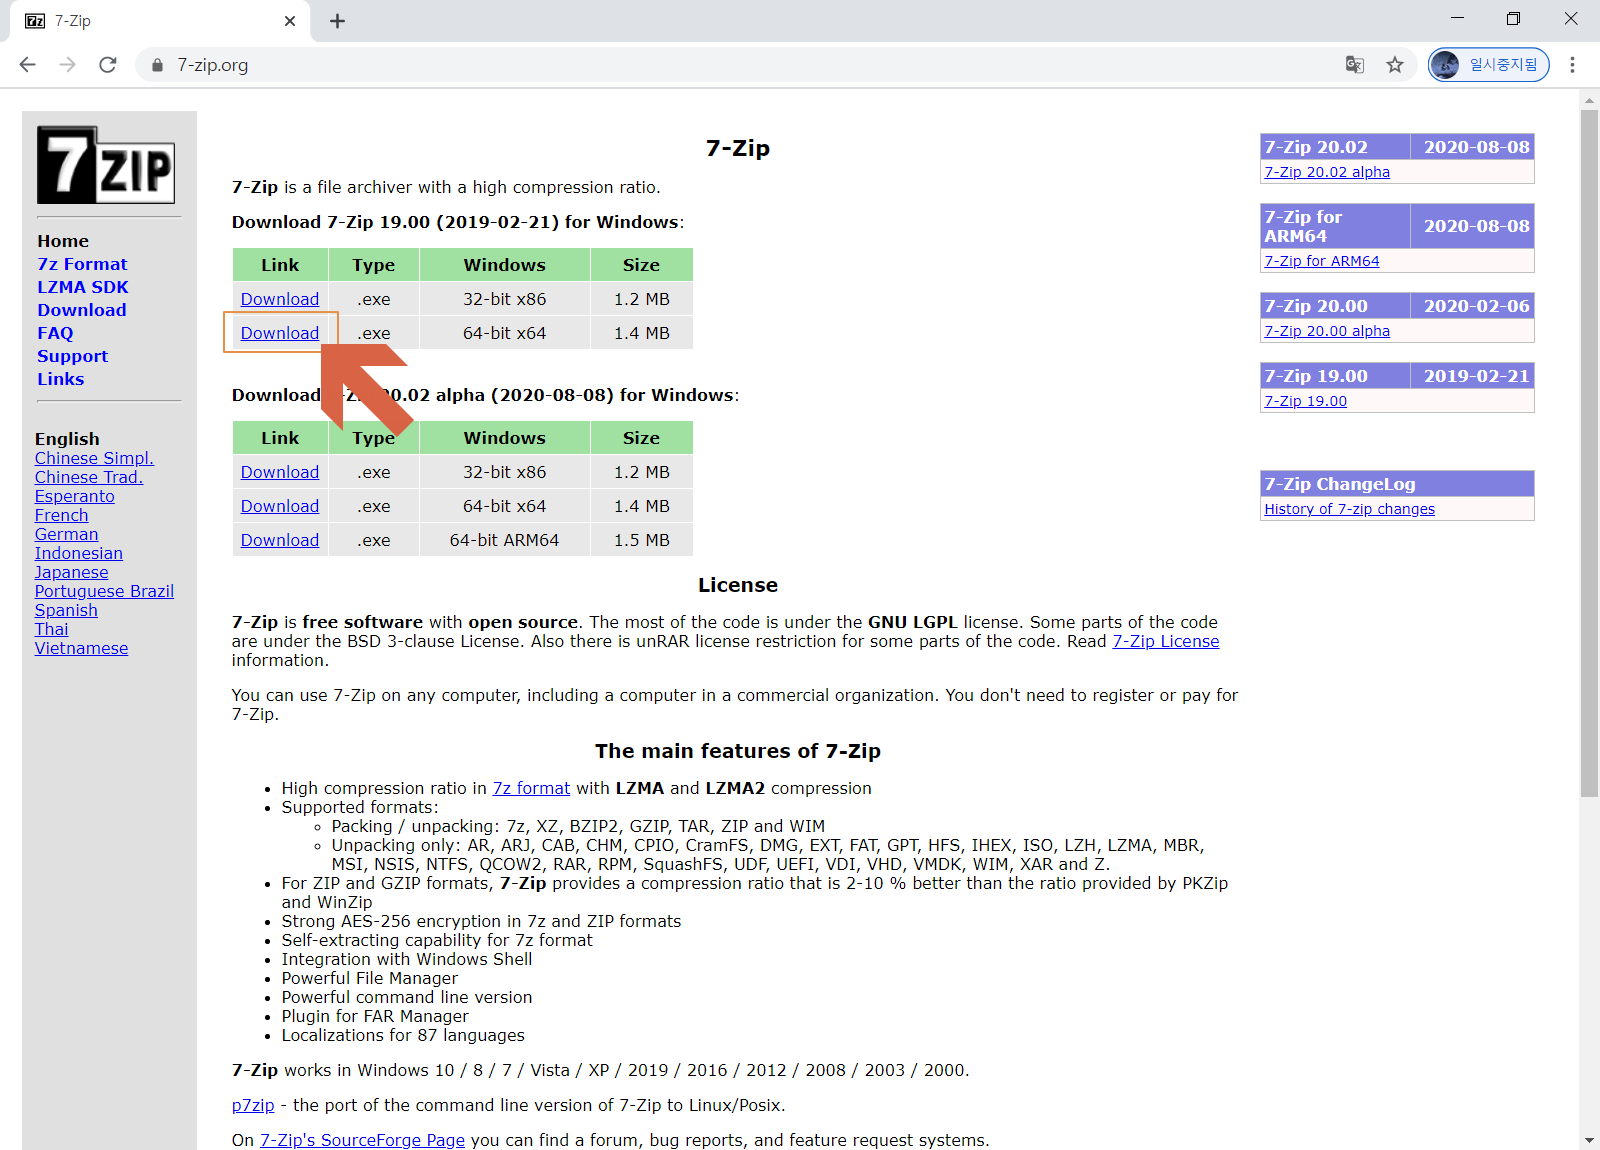Open the p7zip link
Screen dimensions: 1600x1150
pyautogui.click(x=253, y=1105)
